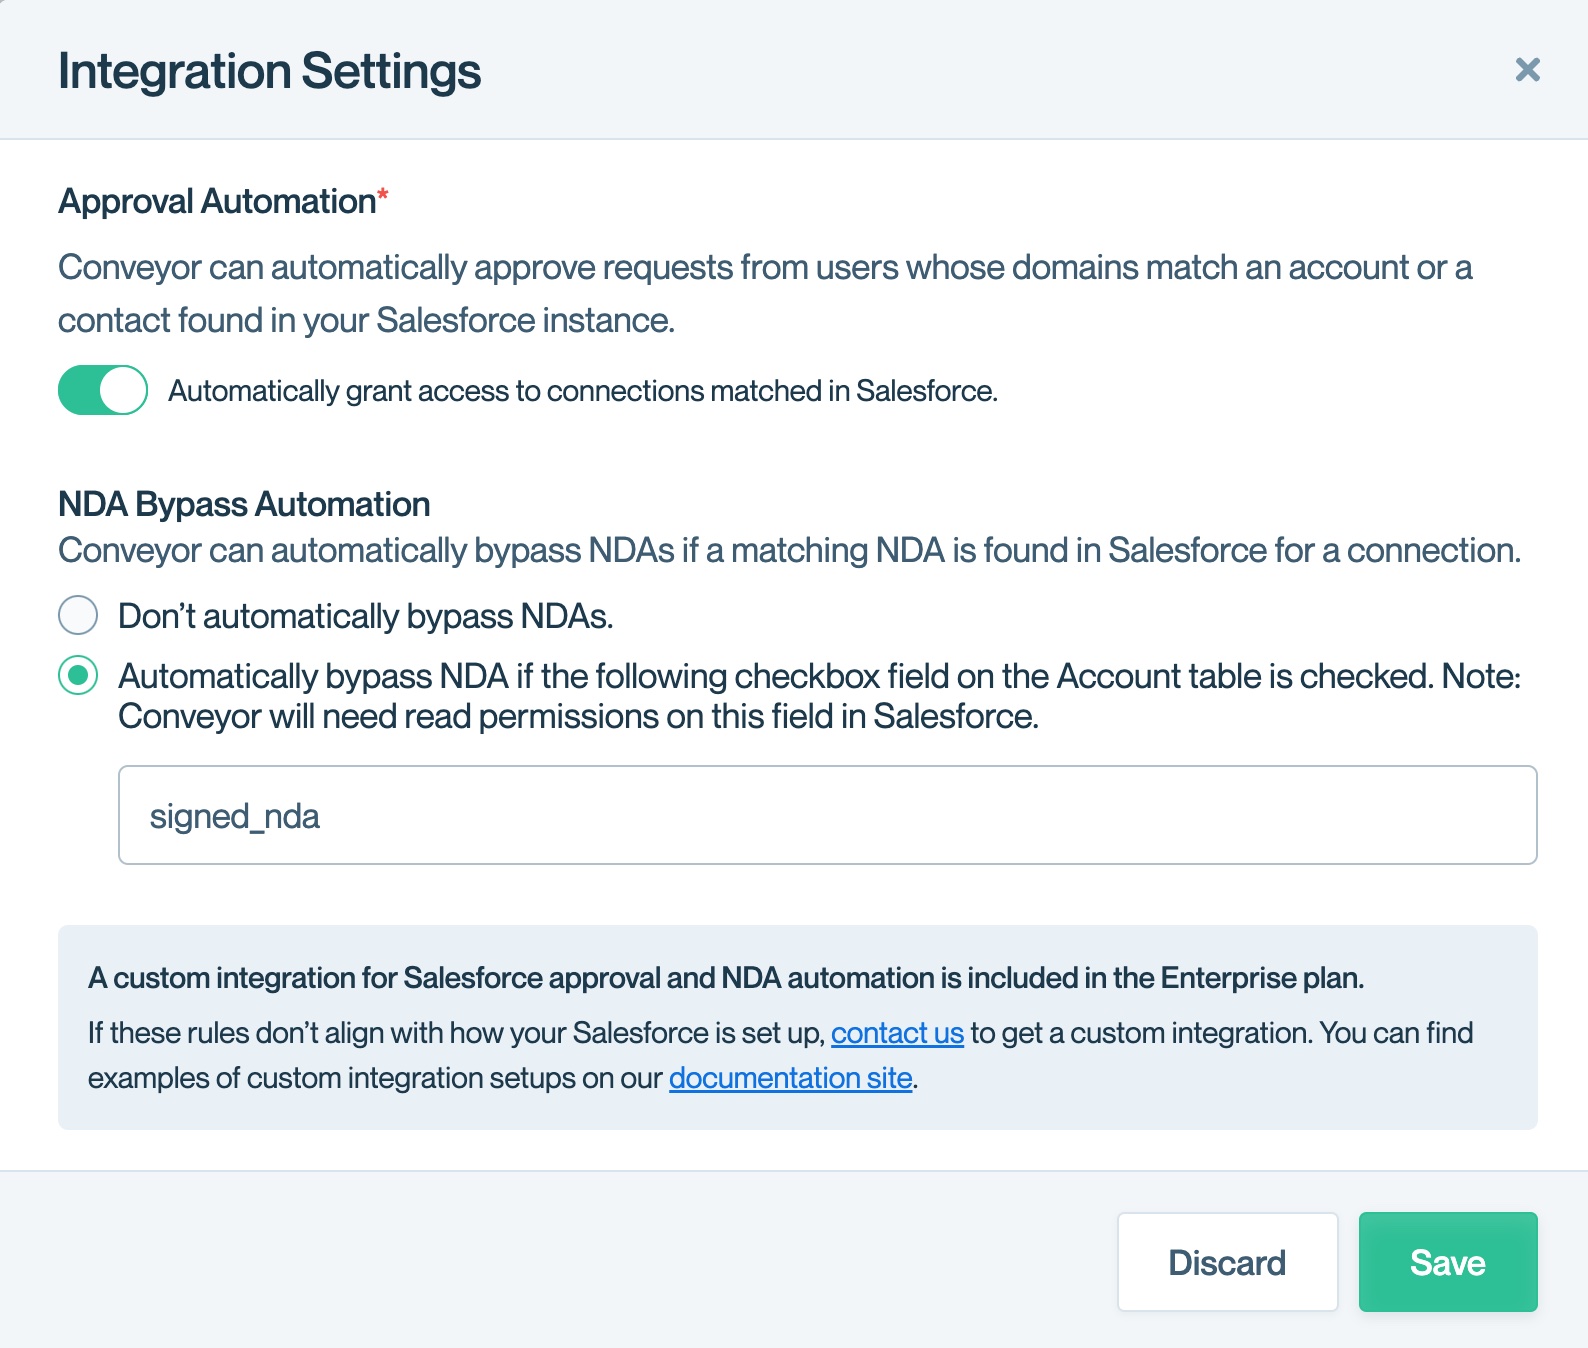1588x1348 pixels.
Task: Save the integration settings
Action: point(1447,1262)
